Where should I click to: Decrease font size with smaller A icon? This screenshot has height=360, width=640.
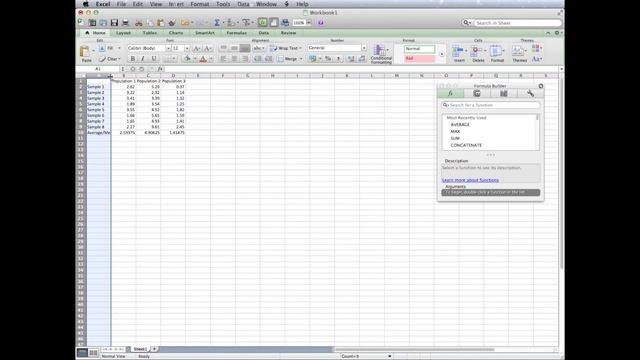(x=207, y=48)
